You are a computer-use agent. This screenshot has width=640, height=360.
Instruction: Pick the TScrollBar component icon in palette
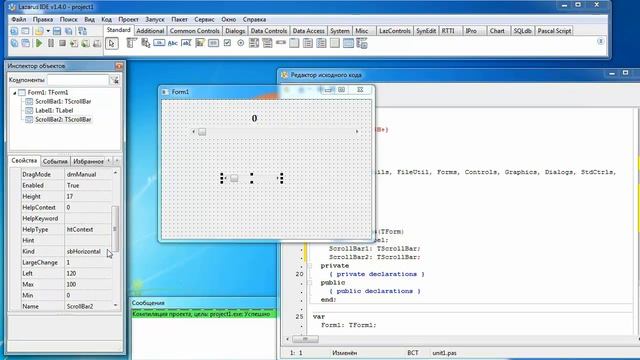pyautogui.click(x=281, y=43)
